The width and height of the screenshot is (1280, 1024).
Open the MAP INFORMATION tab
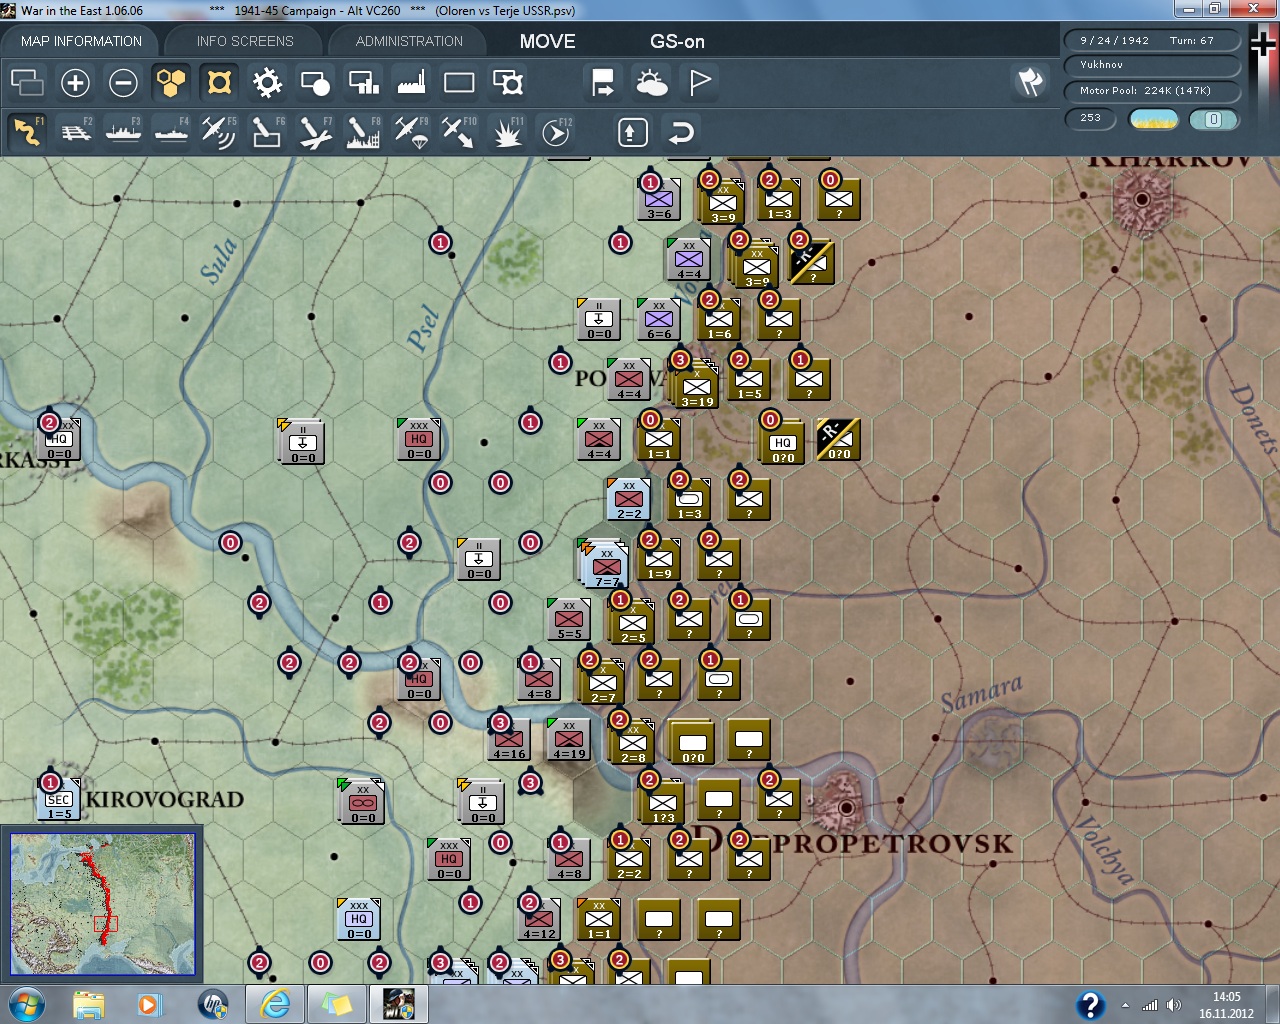[81, 41]
